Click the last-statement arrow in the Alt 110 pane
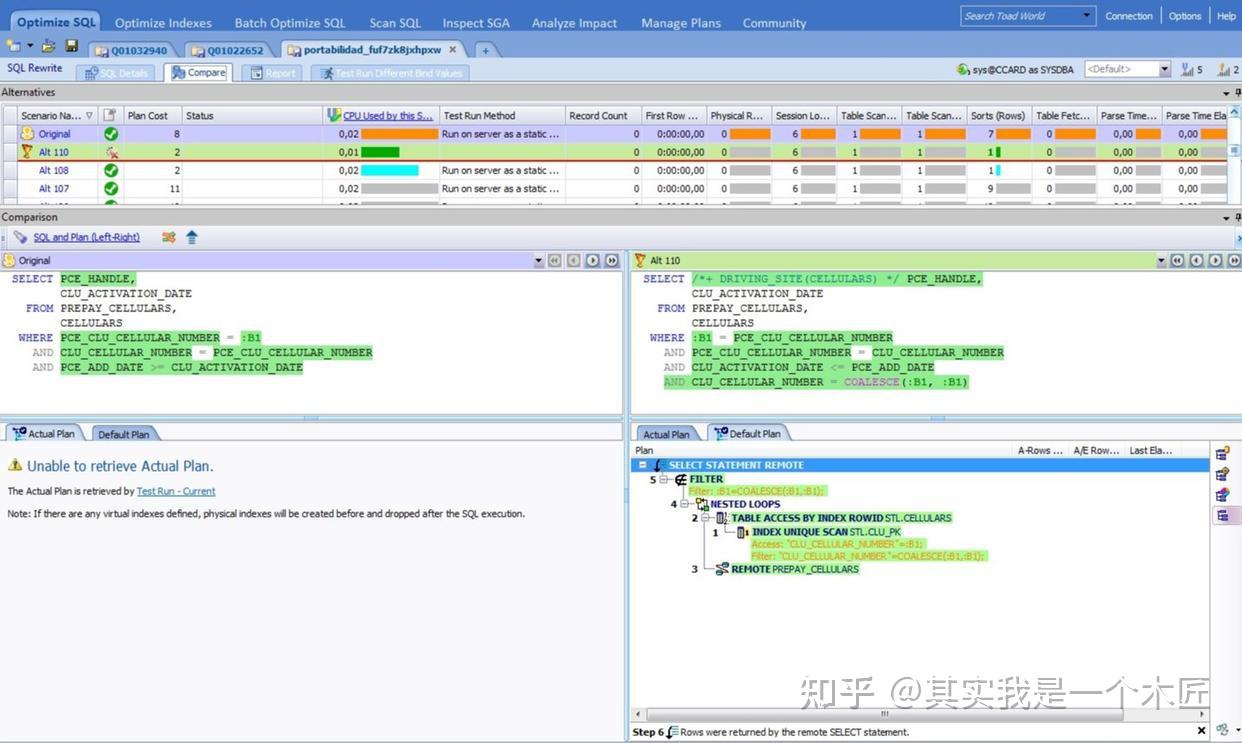This screenshot has width=1242, height=743. [x=1234, y=260]
